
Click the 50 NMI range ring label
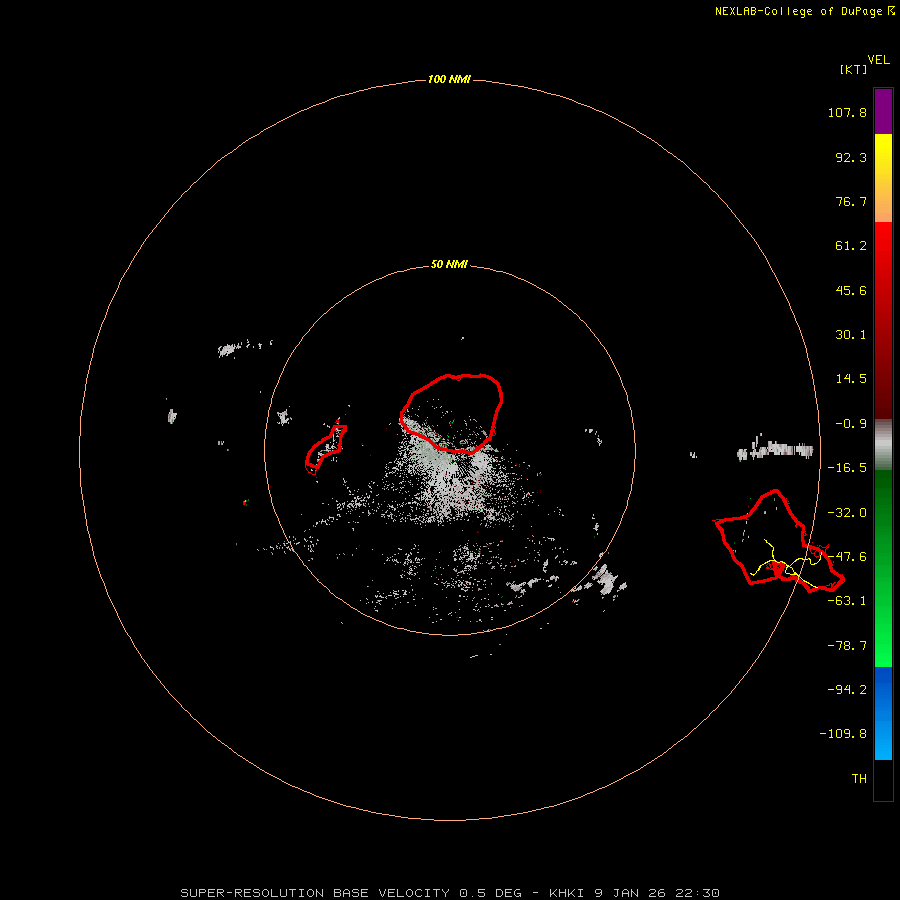(x=449, y=264)
